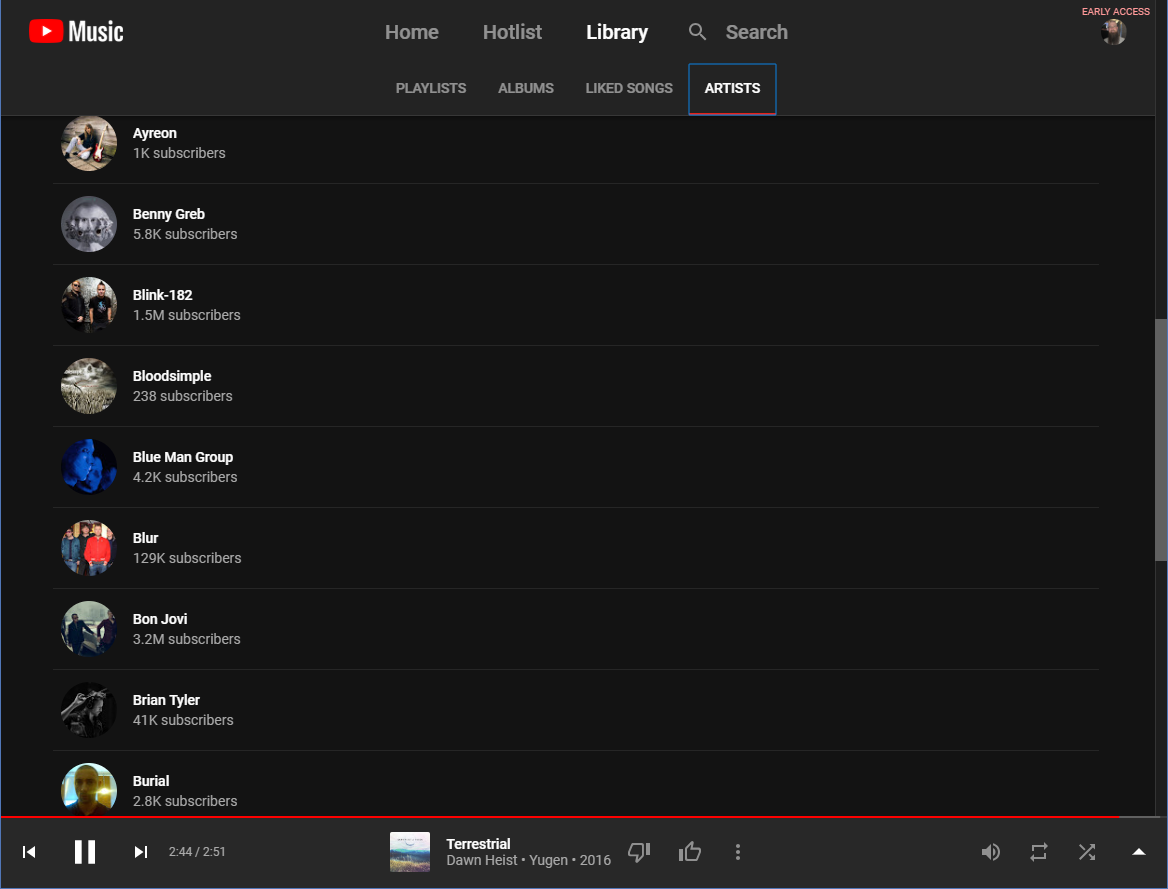The image size is (1168, 889).
Task: Click the '1.5M subscribers' text
Action: pyautogui.click(x=186, y=315)
